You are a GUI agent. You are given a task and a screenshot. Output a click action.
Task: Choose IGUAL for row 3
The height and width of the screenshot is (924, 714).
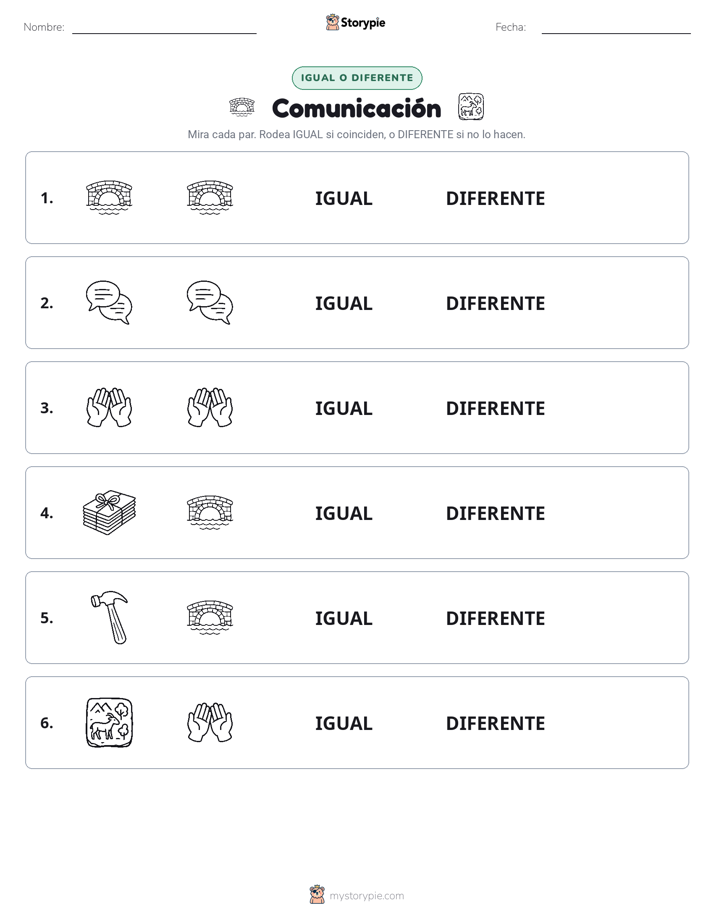pyautogui.click(x=343, y=408)
